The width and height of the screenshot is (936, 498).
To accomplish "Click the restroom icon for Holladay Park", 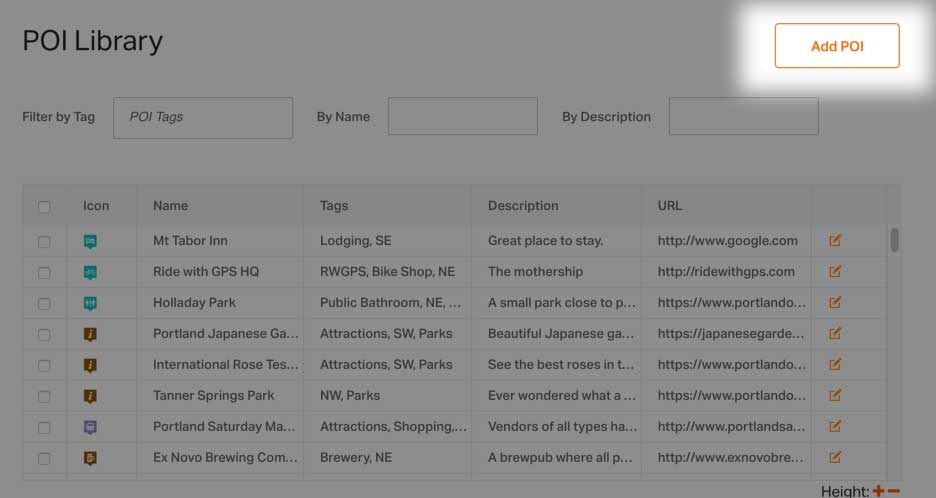I will (90, 303).
